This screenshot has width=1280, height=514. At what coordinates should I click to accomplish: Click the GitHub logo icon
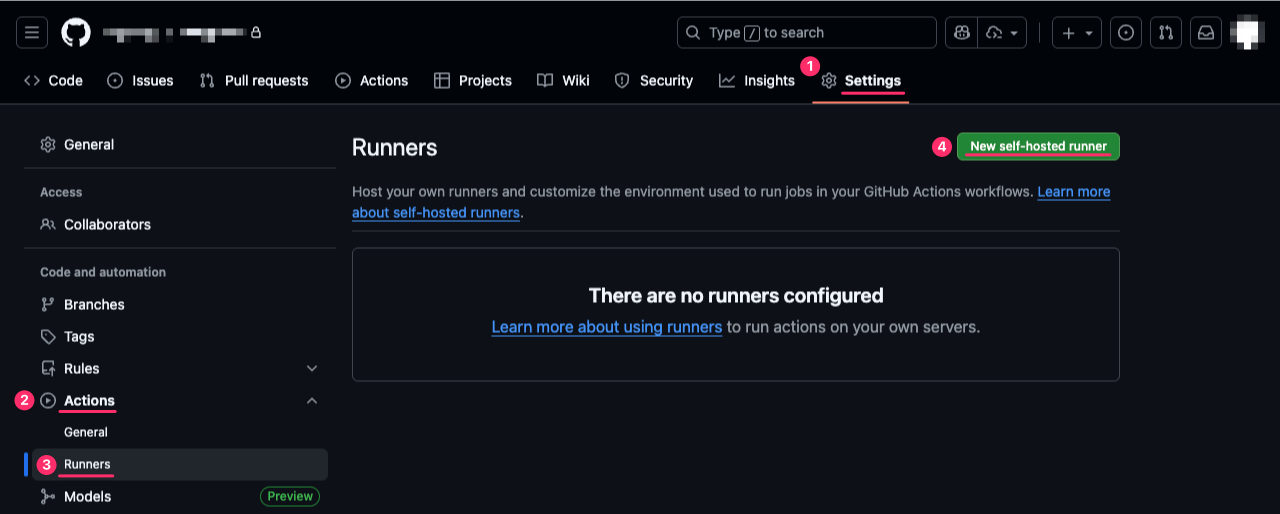click(76, 33)
